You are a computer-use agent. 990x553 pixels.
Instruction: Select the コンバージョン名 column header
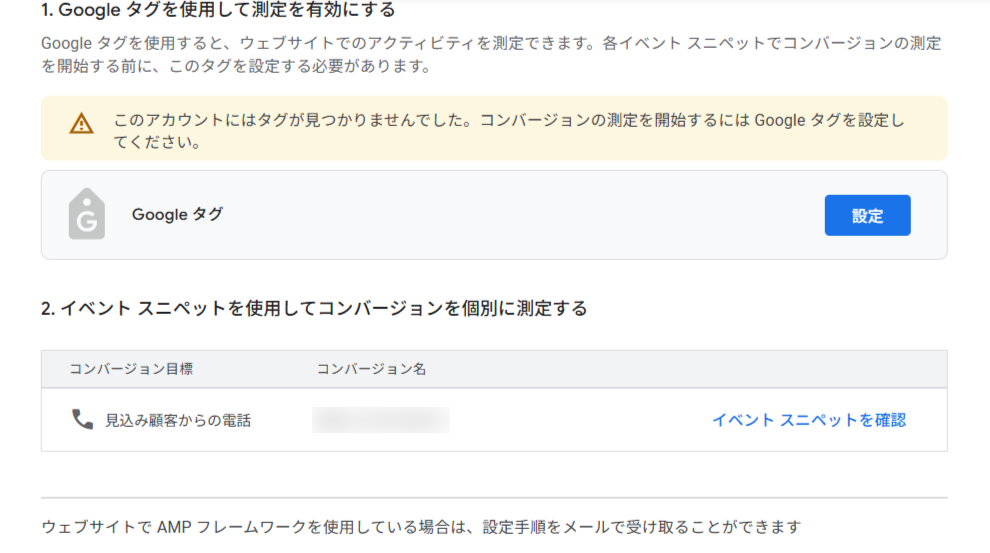371,369
